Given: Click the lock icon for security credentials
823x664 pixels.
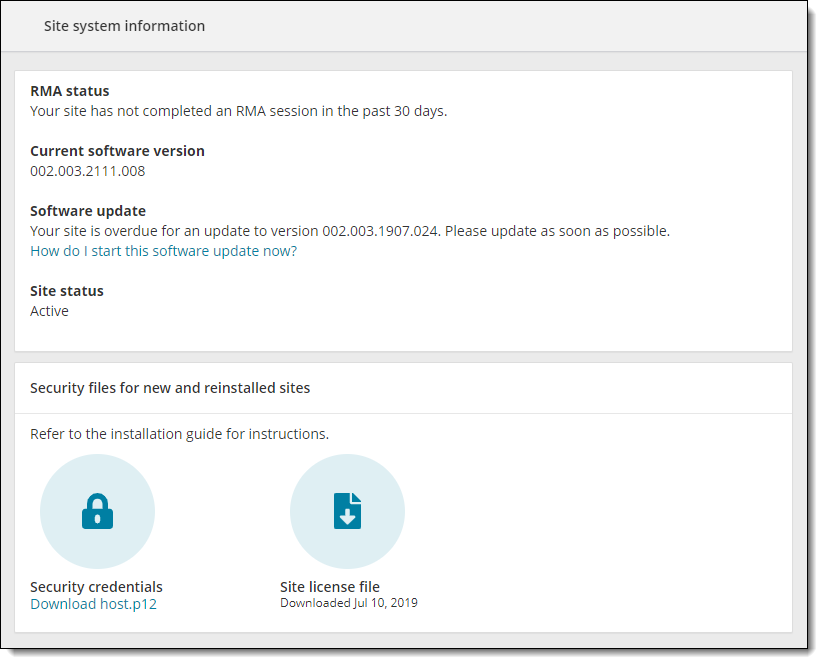Looking at the screenshot, I should pos(97,511).
